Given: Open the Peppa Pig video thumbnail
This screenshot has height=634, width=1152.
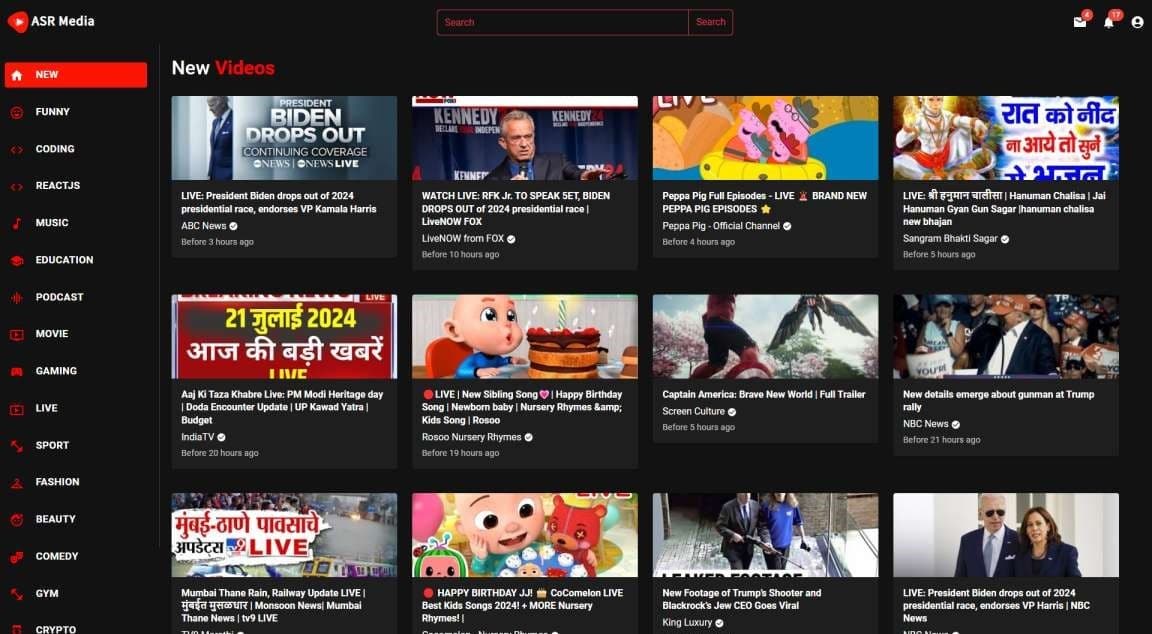Looking at the screenshot, I should click(766, 138).
